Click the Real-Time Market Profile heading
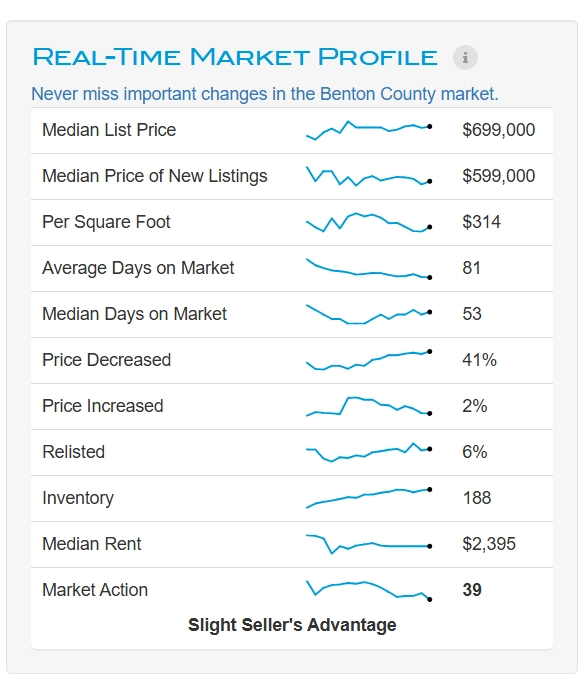The height and width of the screenshot is (693, 583). [x=235, y=57]
